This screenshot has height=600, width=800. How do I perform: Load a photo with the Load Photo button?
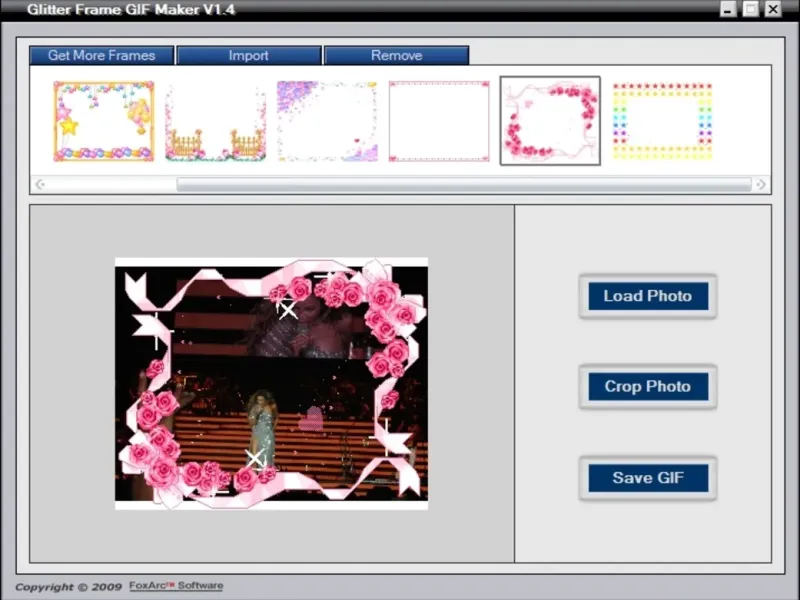tap(648, 296)
